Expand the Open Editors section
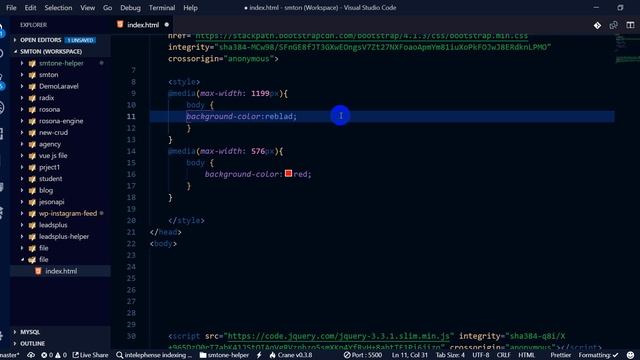This screenshot has width=640, height=360. (x=15, y=40)
